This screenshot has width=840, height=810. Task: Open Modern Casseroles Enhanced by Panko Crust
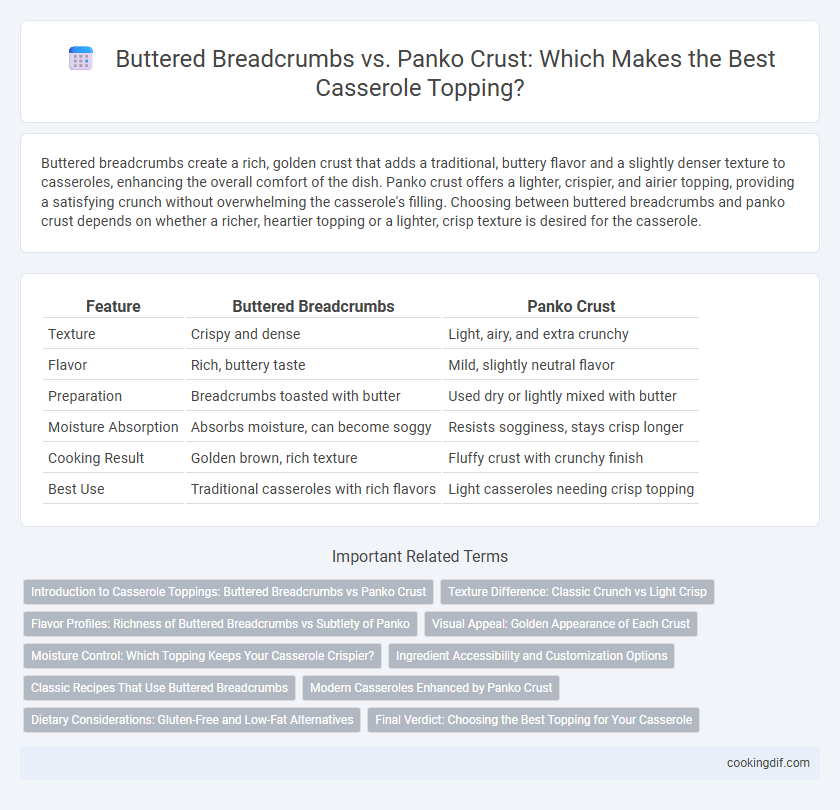tap(431, 688)
